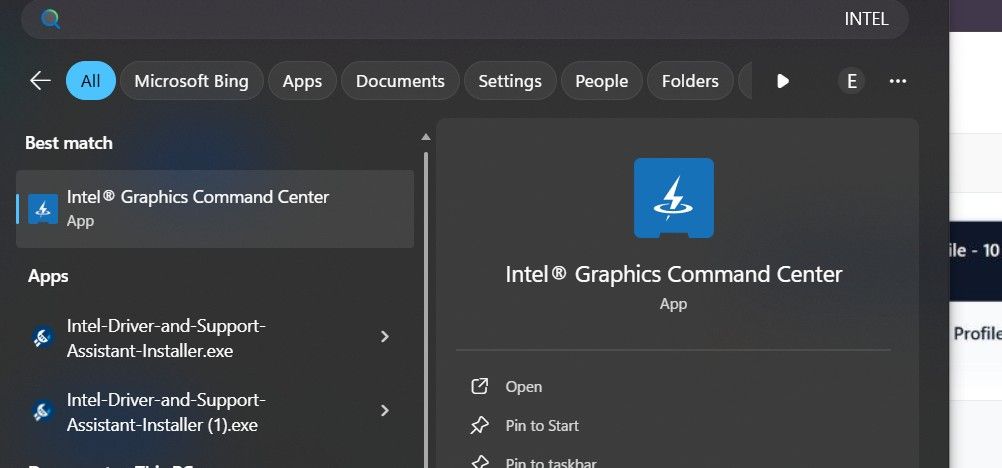Click Intel Graphics Command Center title in preview
Screen dimensions: 1002x468
click(674, 274)
